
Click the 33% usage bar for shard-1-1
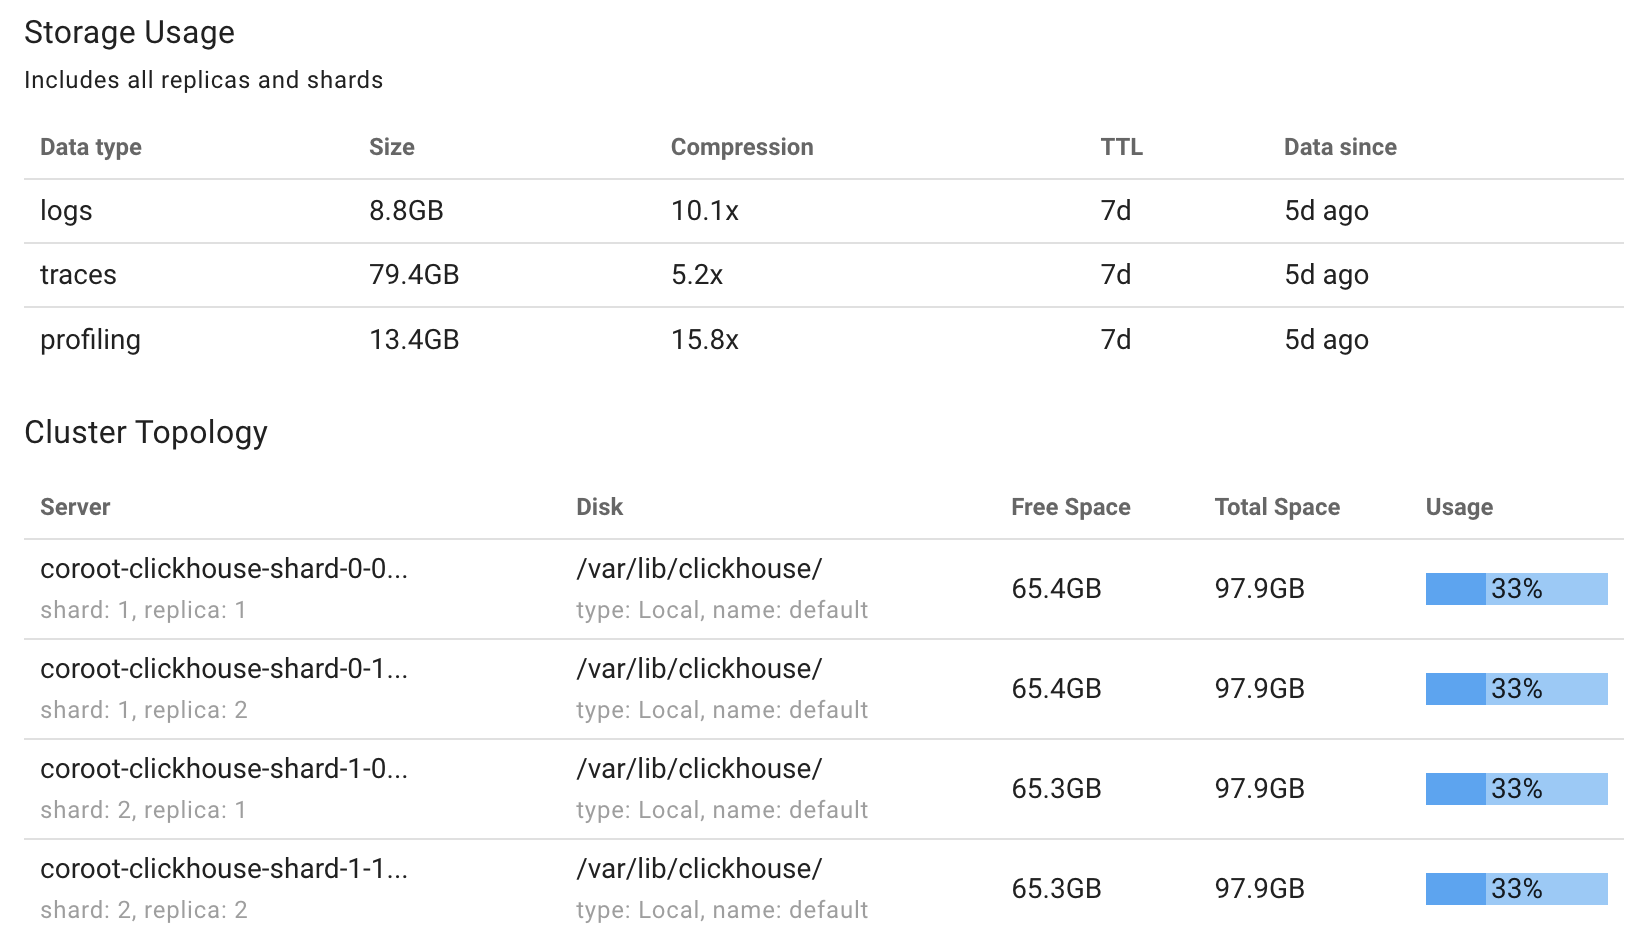tap(1515, 888)
